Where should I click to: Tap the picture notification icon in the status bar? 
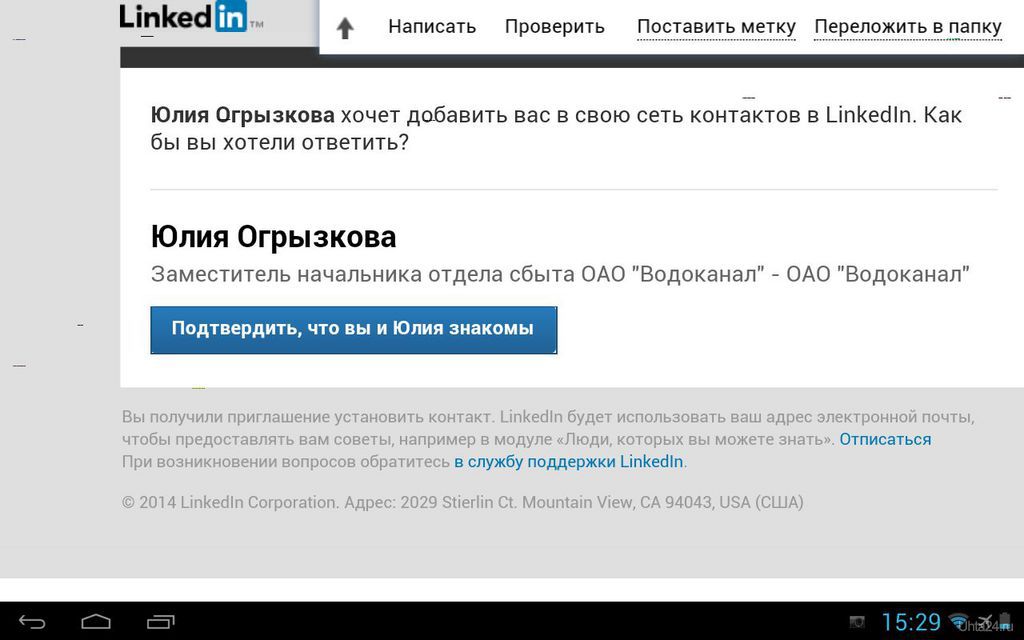point(857,622)
